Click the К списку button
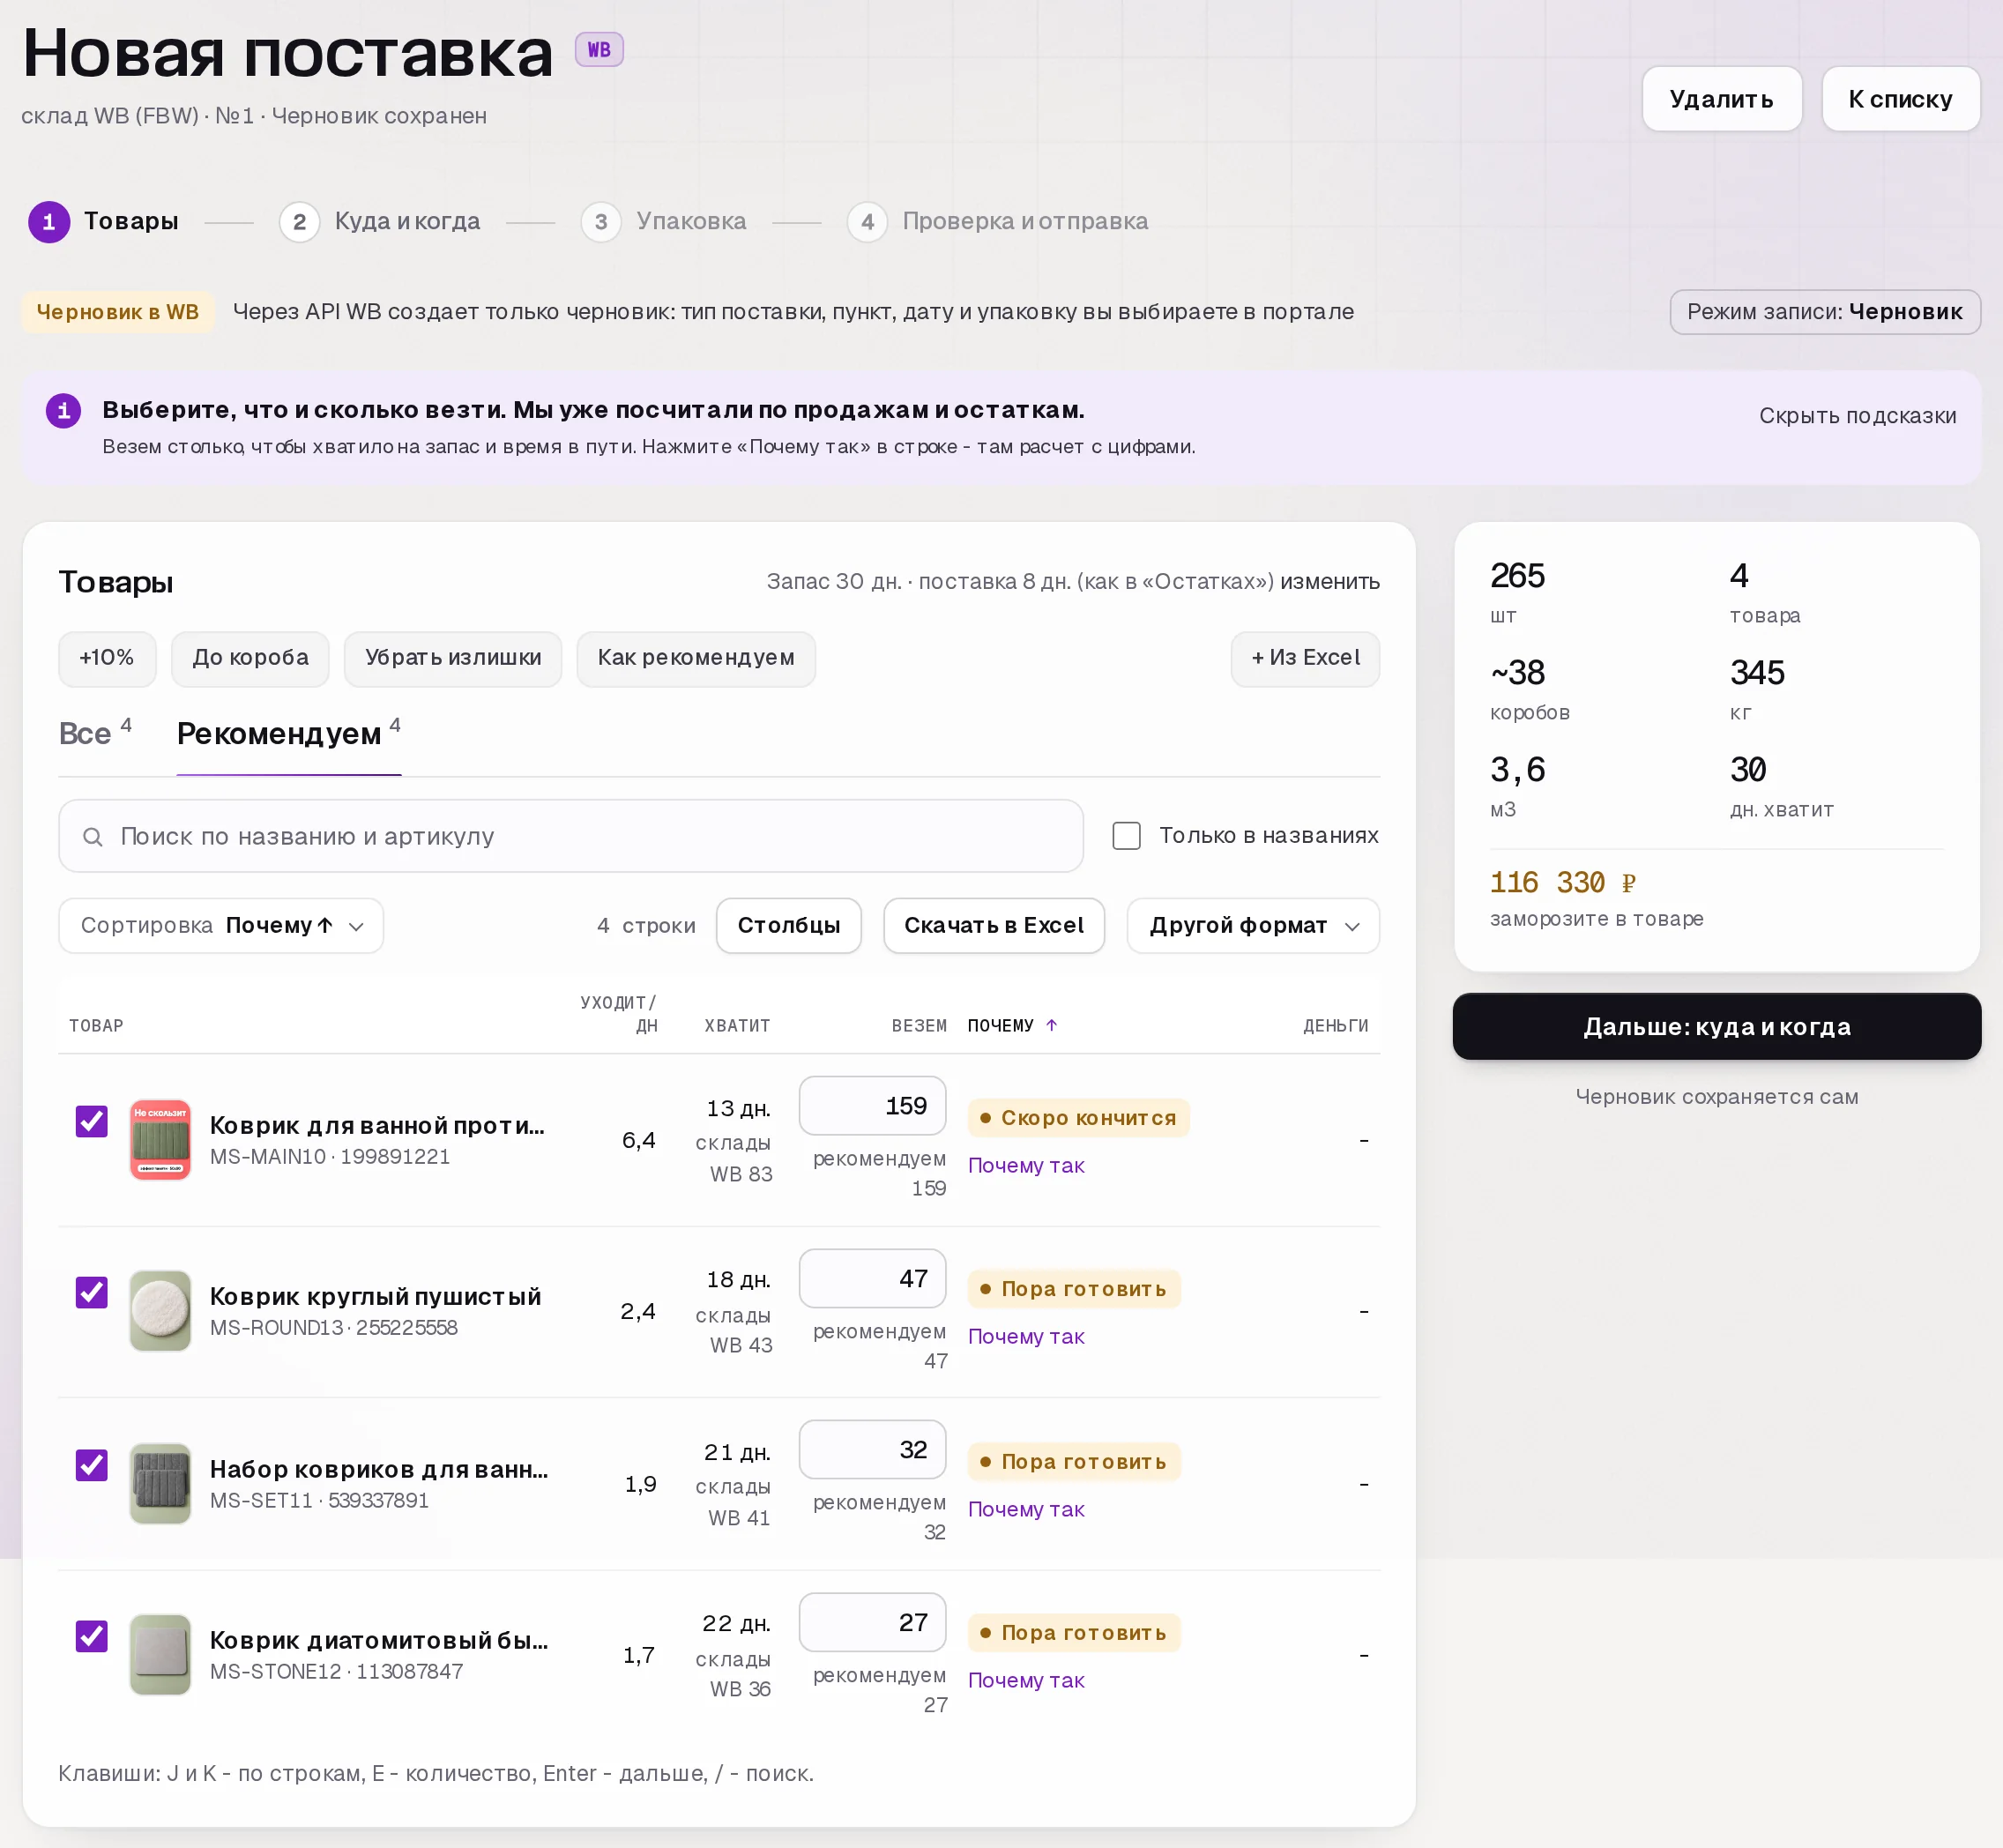 [x=1900, y=99]
